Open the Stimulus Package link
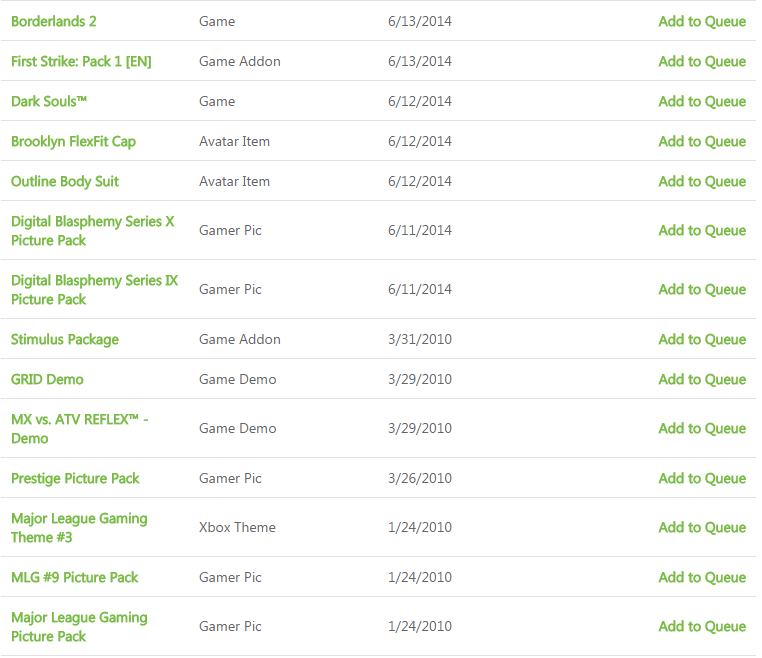This screenshot has width=762, height=658. coord(65,340)
